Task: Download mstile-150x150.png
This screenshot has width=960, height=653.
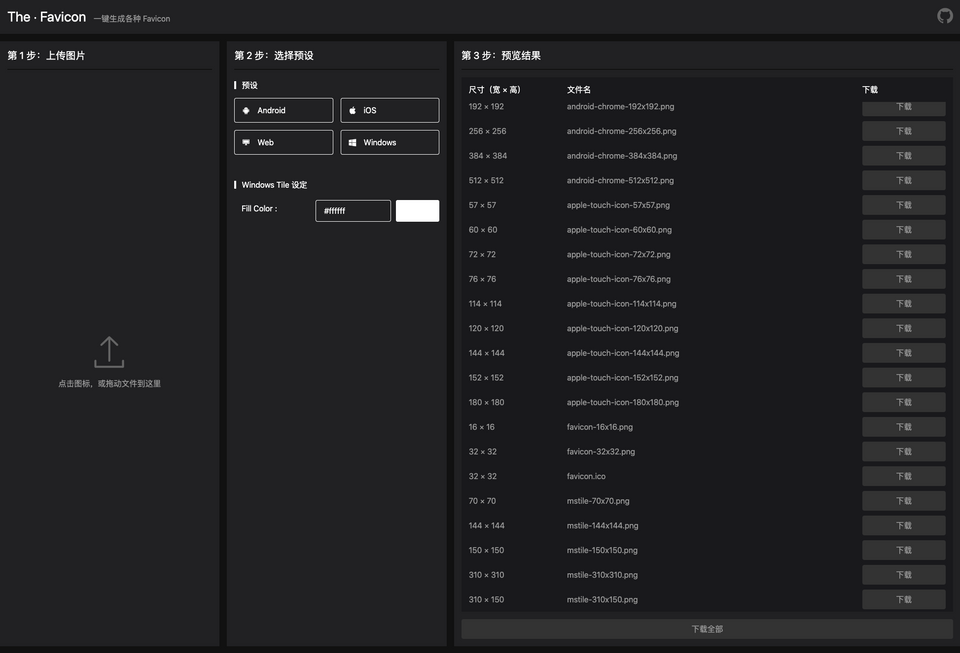Action: click(904, 550)
